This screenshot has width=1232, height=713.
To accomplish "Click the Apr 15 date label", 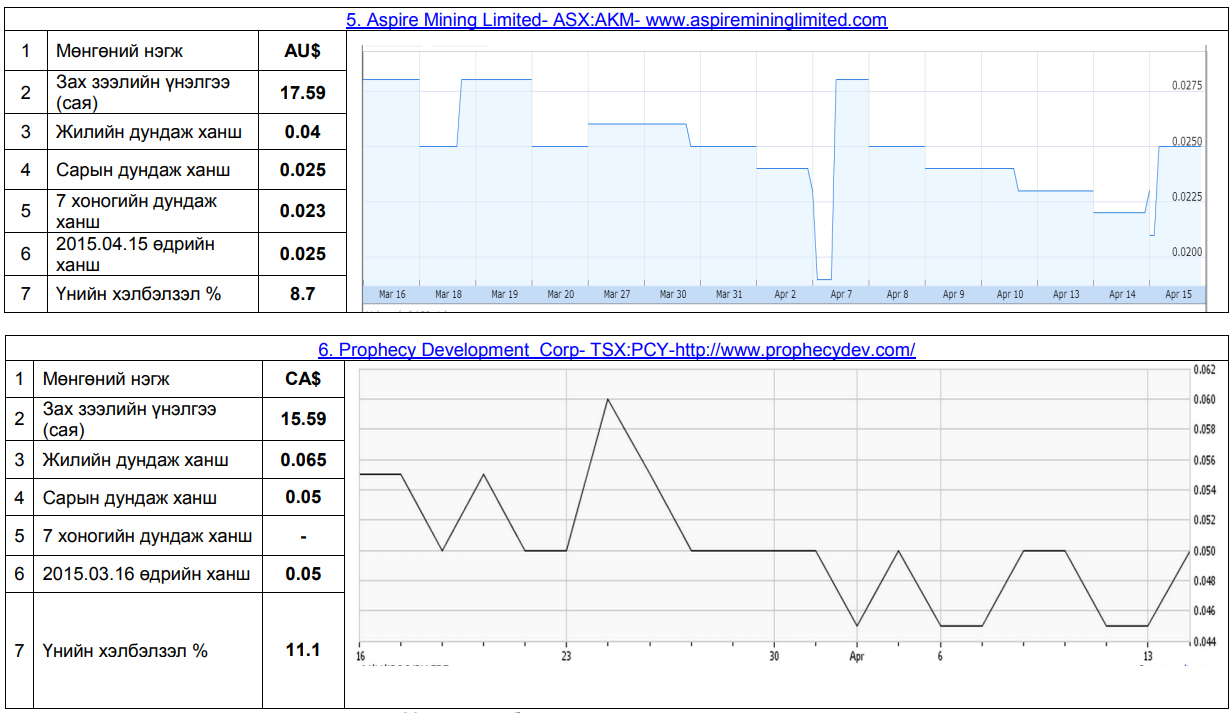I will coord(1178,295).
